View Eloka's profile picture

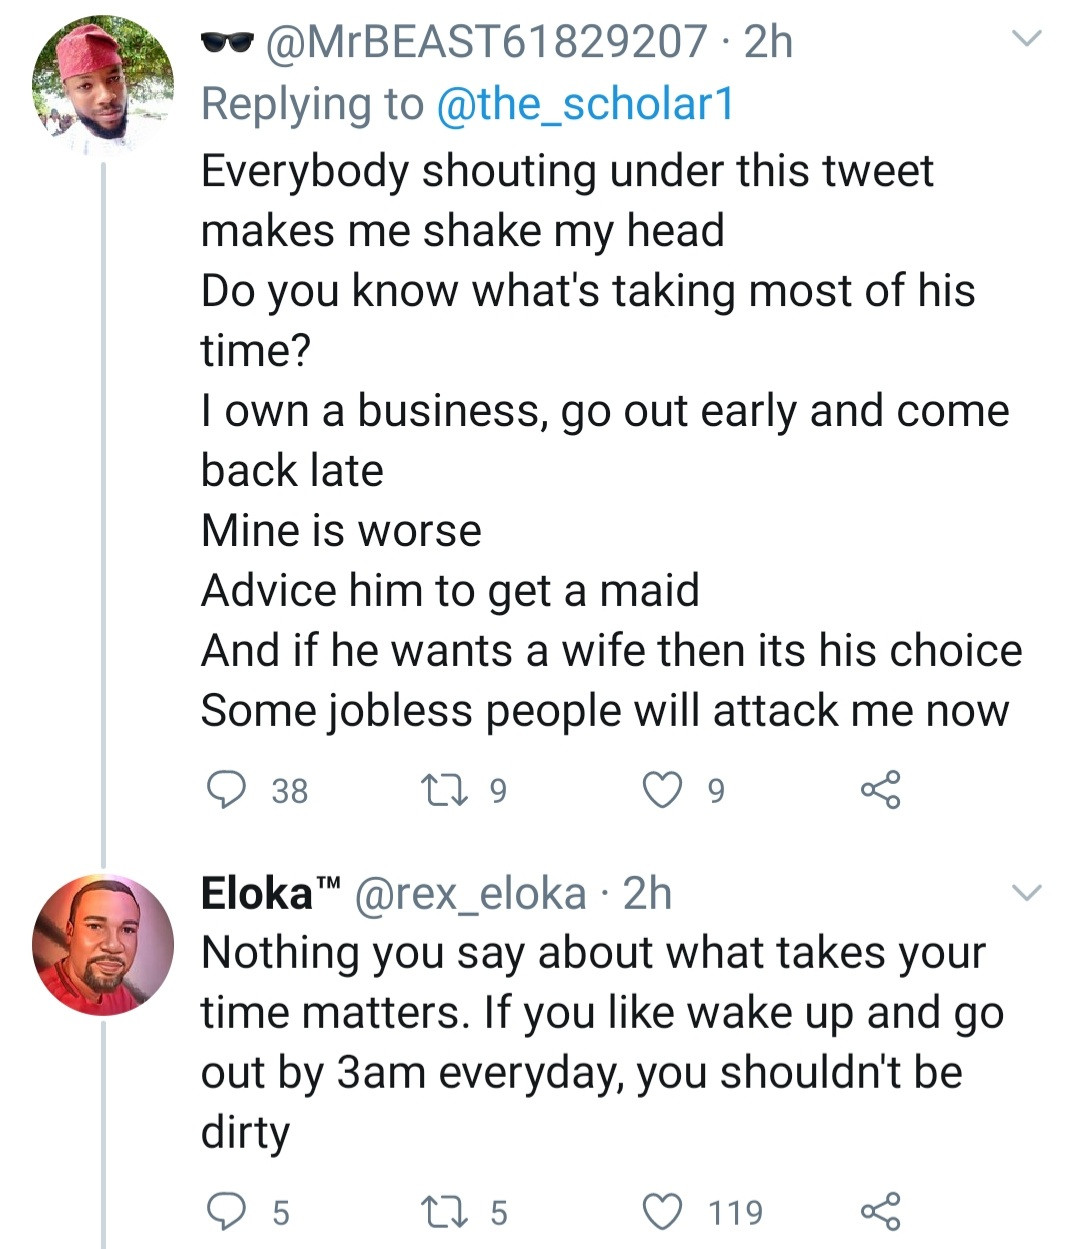102,945
